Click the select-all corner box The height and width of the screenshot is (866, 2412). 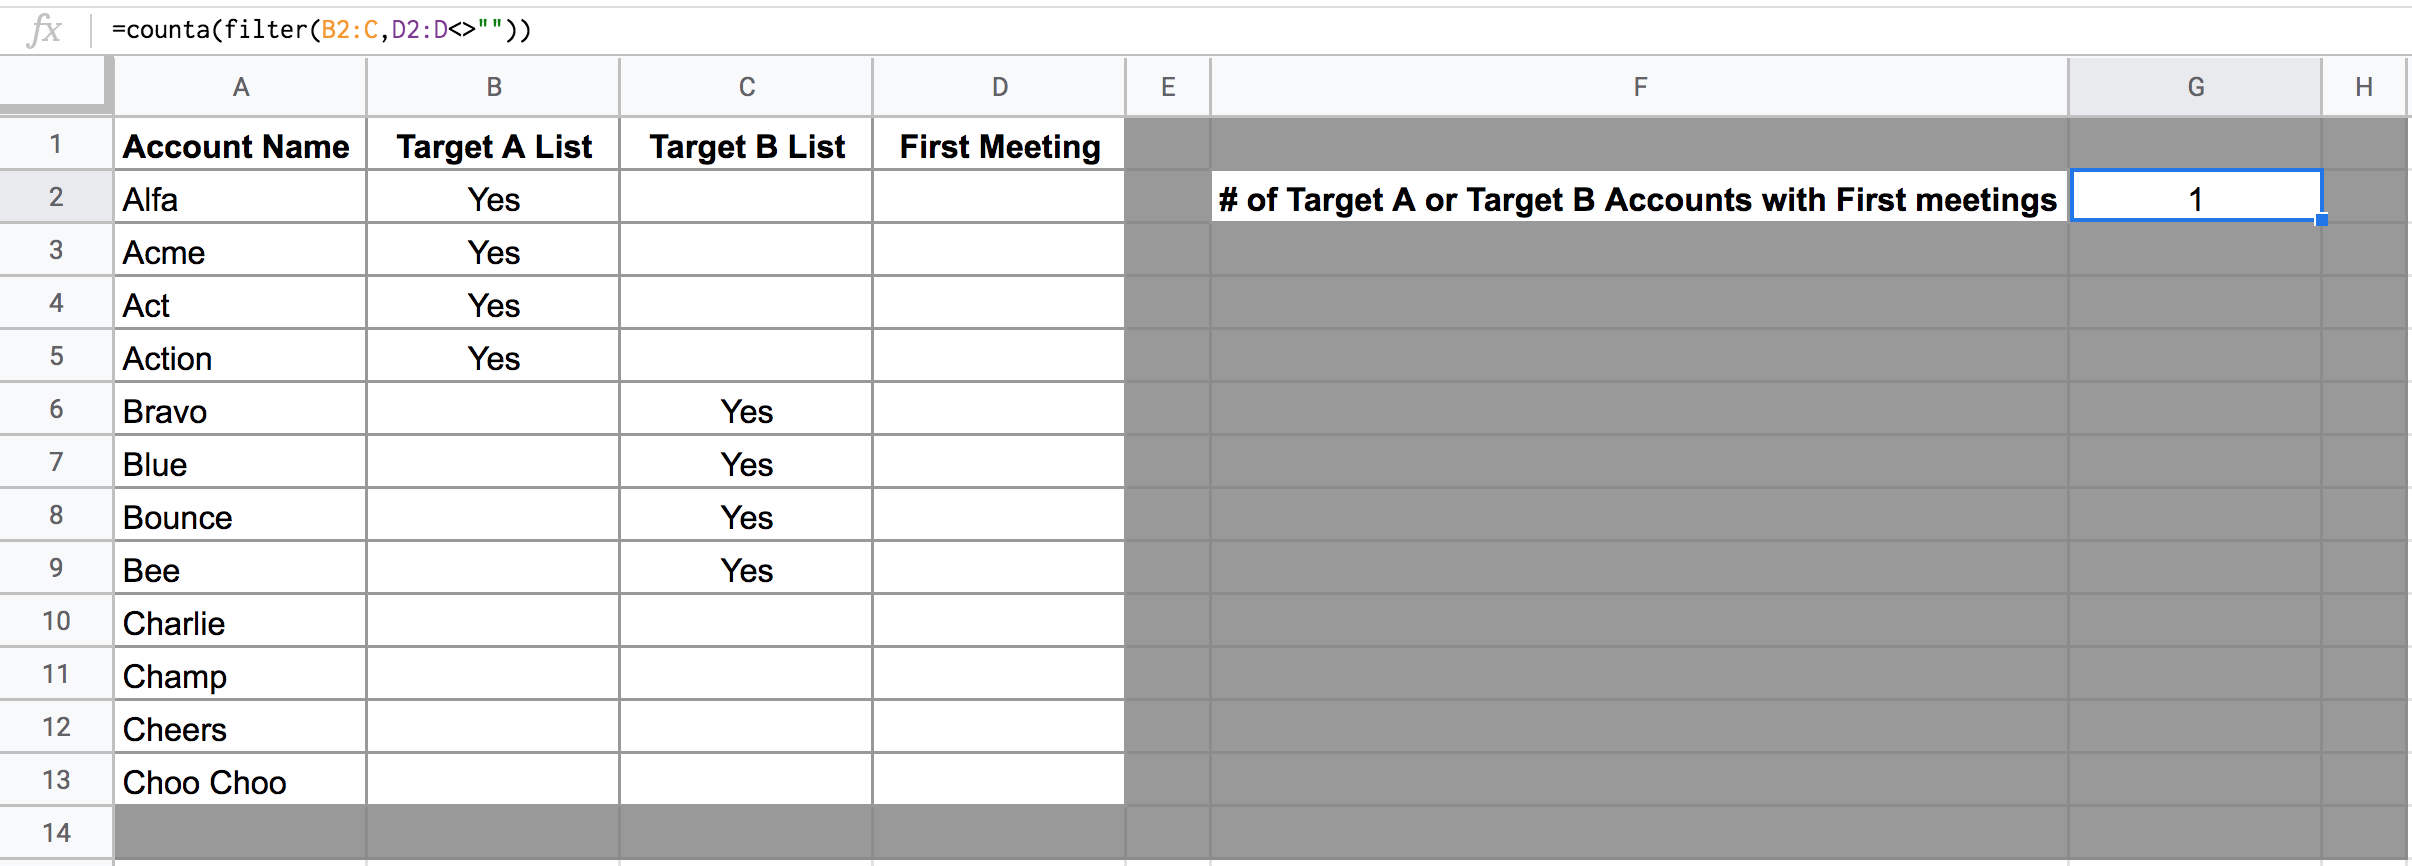(x=52, y=81)
